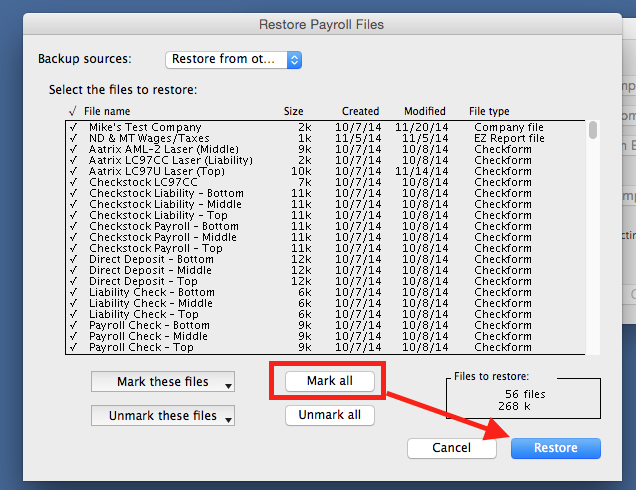Sort by Modified column header

[424, 111]
